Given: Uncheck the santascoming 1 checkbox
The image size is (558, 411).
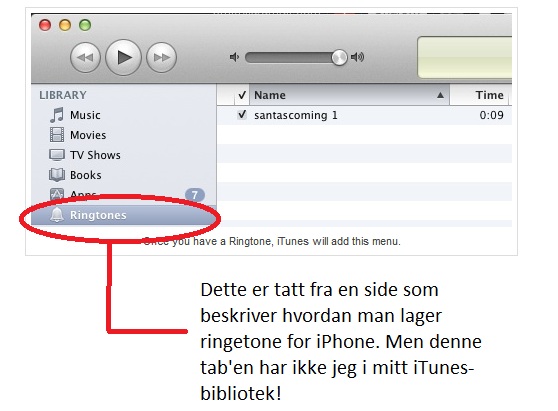Looking at the screenshot, I should [x=242, y=115].
